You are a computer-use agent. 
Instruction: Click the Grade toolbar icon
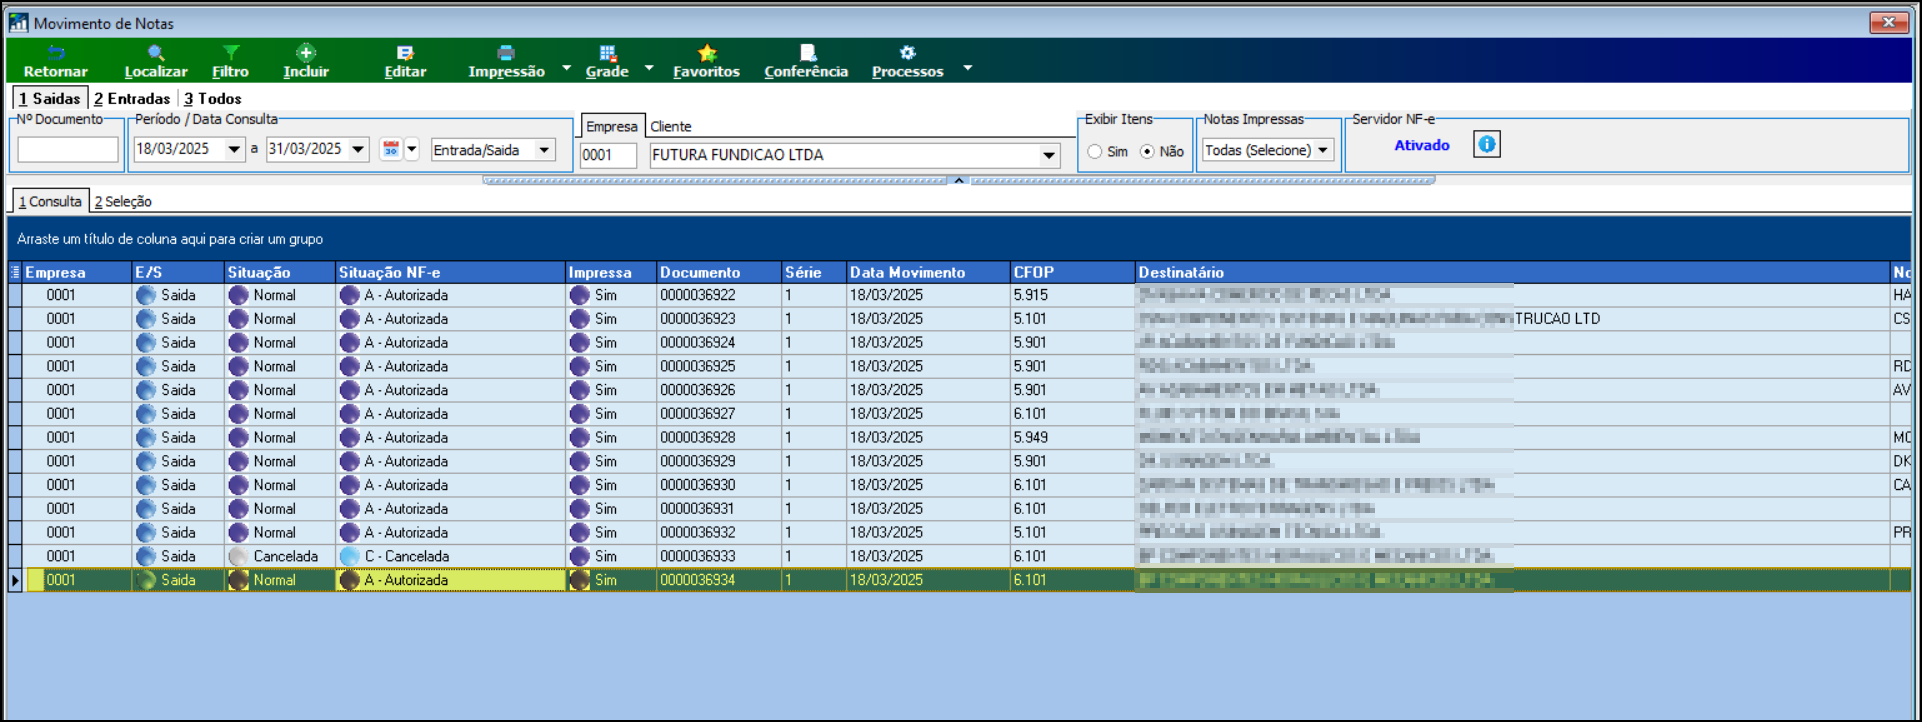point(607,53)
